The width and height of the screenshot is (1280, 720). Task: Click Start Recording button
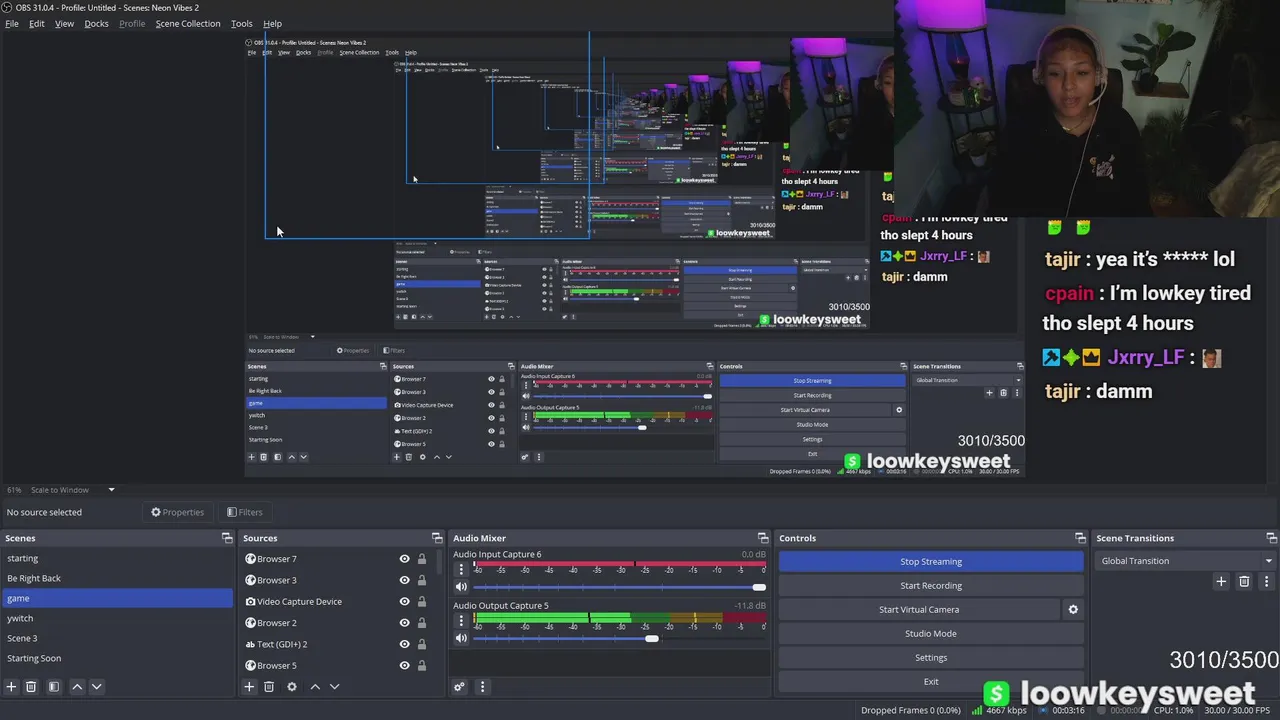pos(931,585)
